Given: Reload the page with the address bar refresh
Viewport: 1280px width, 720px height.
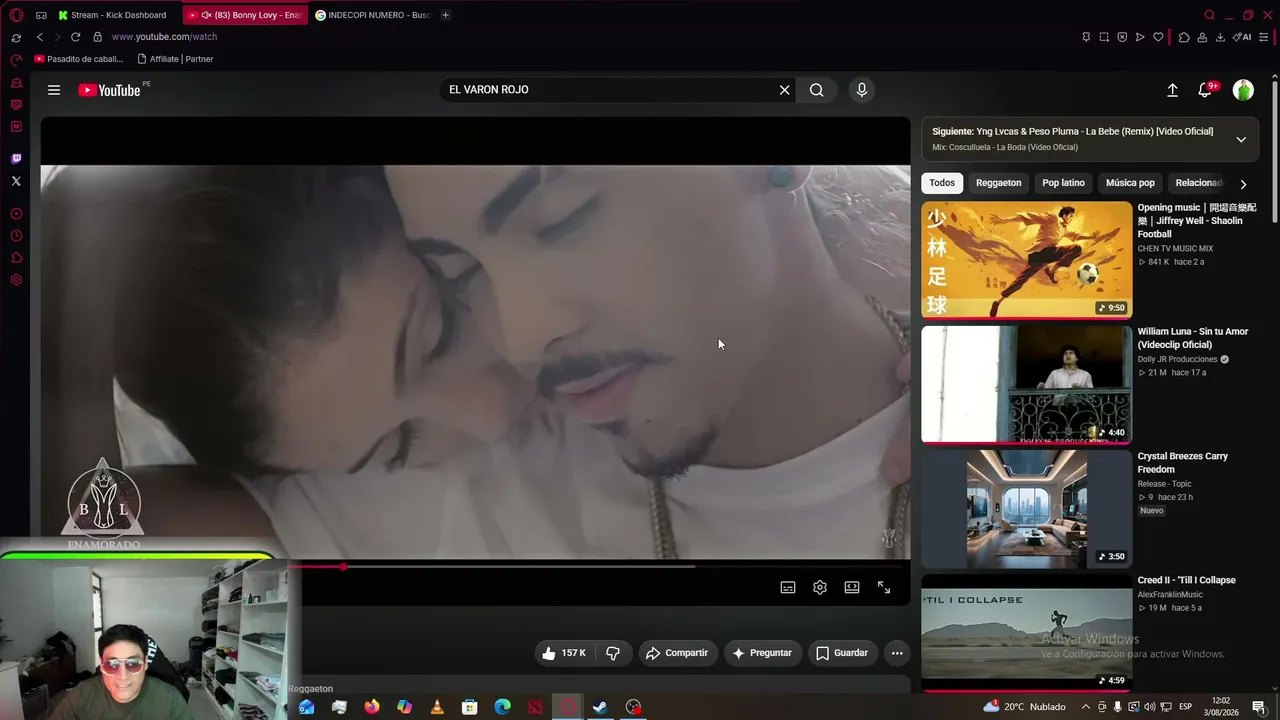Looking at the screenshot, I should coord(75,37).
